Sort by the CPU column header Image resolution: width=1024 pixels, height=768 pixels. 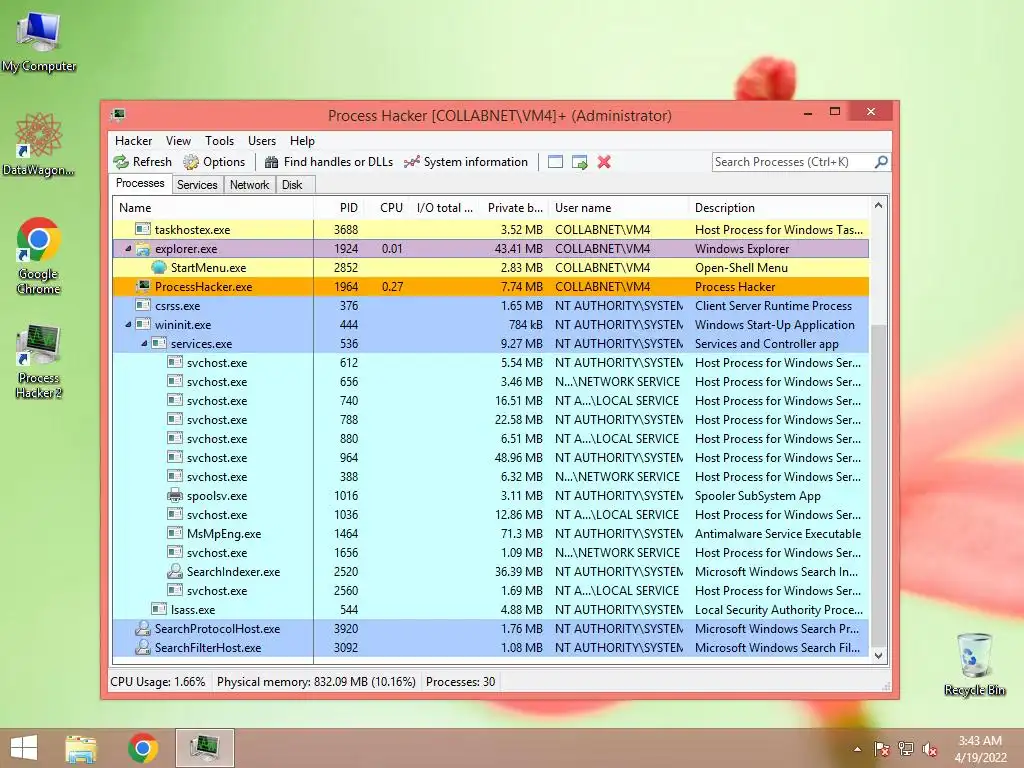(386, 208)
